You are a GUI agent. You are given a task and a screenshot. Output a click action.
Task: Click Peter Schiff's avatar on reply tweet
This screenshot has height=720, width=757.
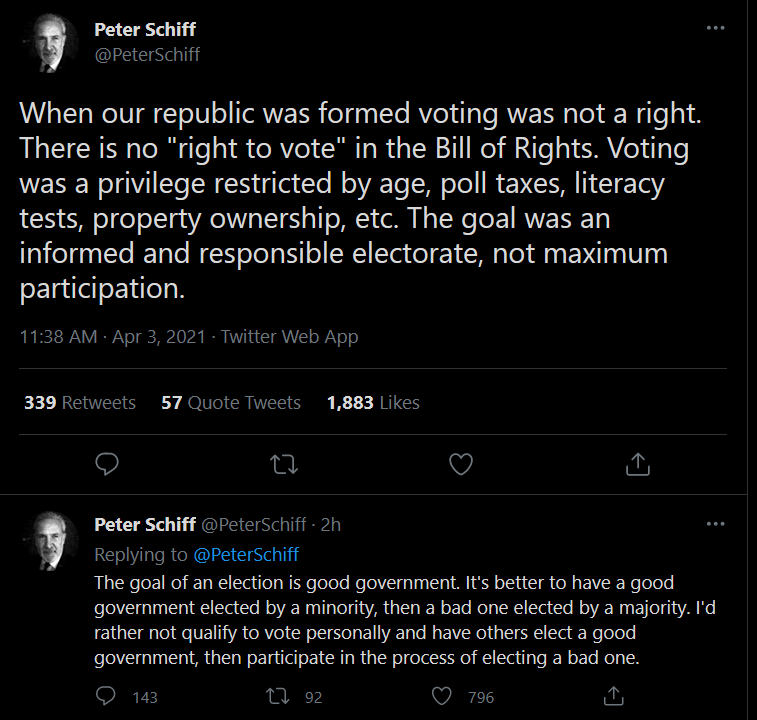tap(50, 540)
